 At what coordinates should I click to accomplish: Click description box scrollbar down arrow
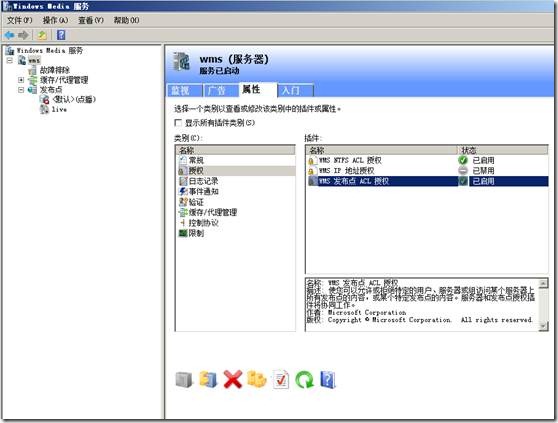coord(543,326)
